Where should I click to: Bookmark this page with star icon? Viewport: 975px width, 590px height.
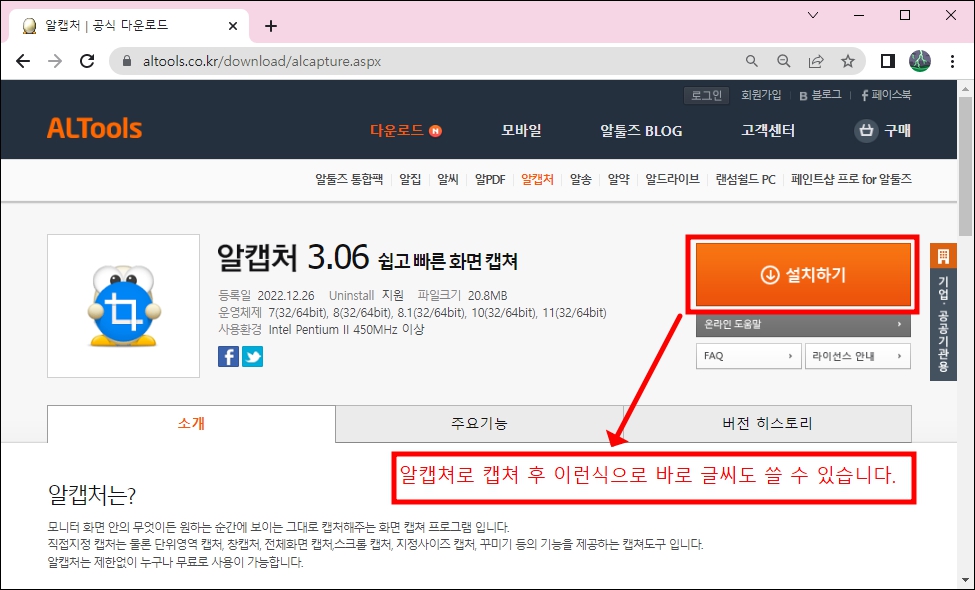[848, 61]
